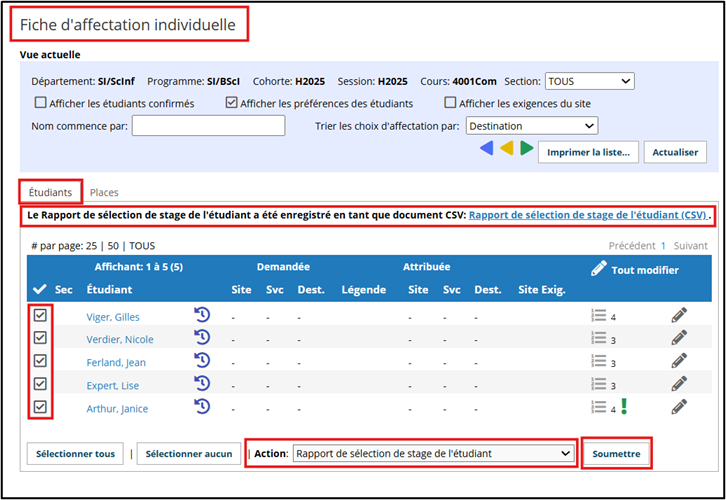Open the Action dropdown menu
The height and width of the screenshot is (500, 726).
click(433, 453)
